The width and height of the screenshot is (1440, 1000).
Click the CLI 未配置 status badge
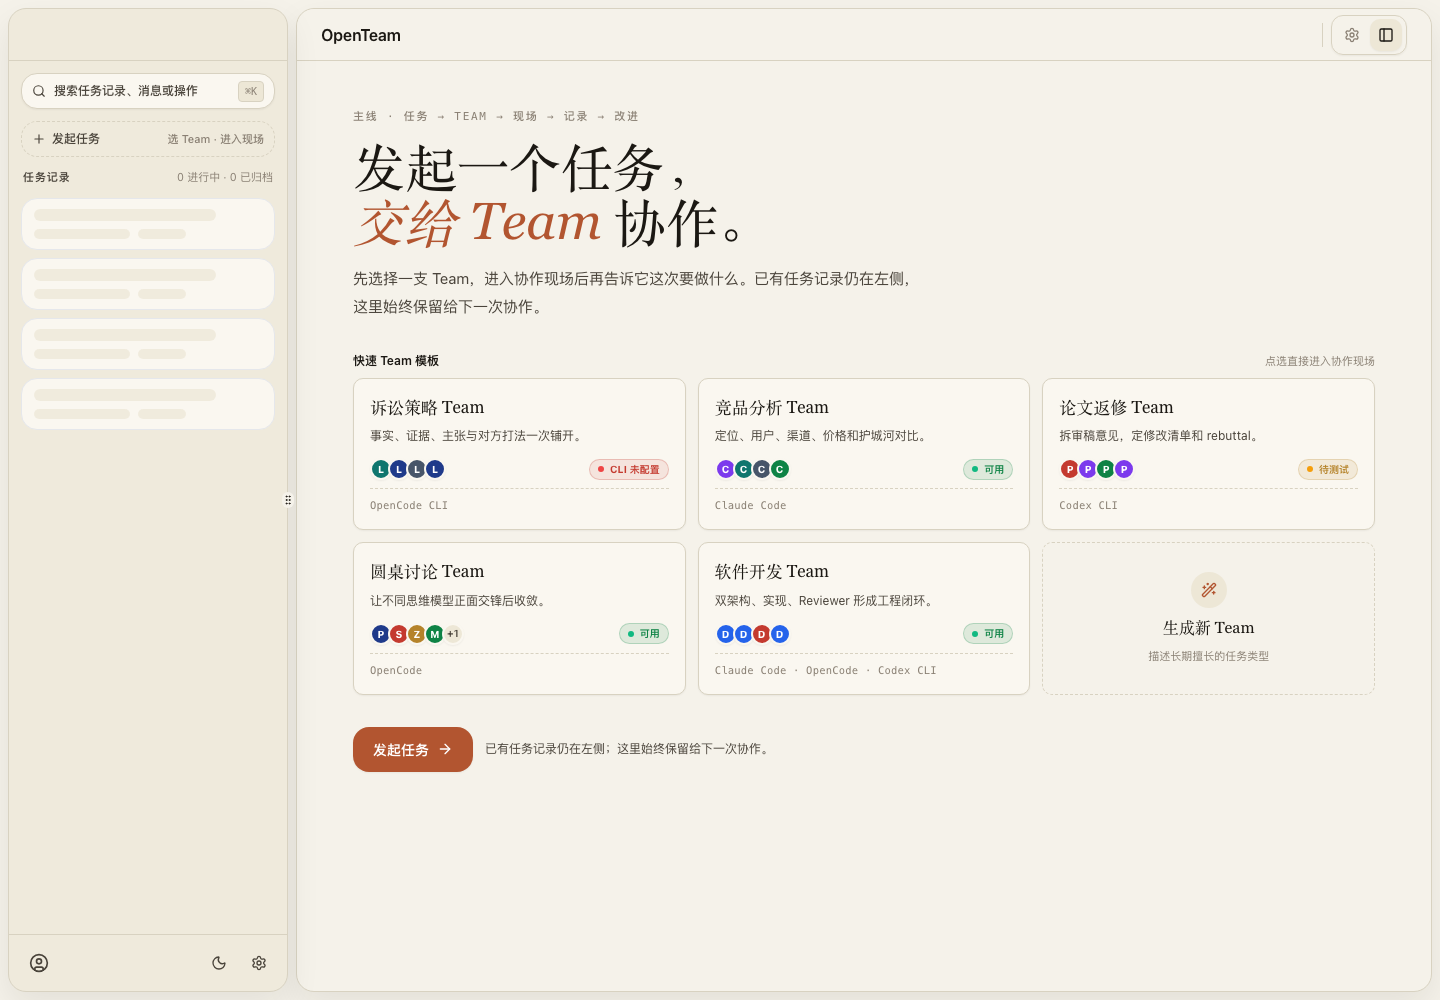(x=629, y=469)
